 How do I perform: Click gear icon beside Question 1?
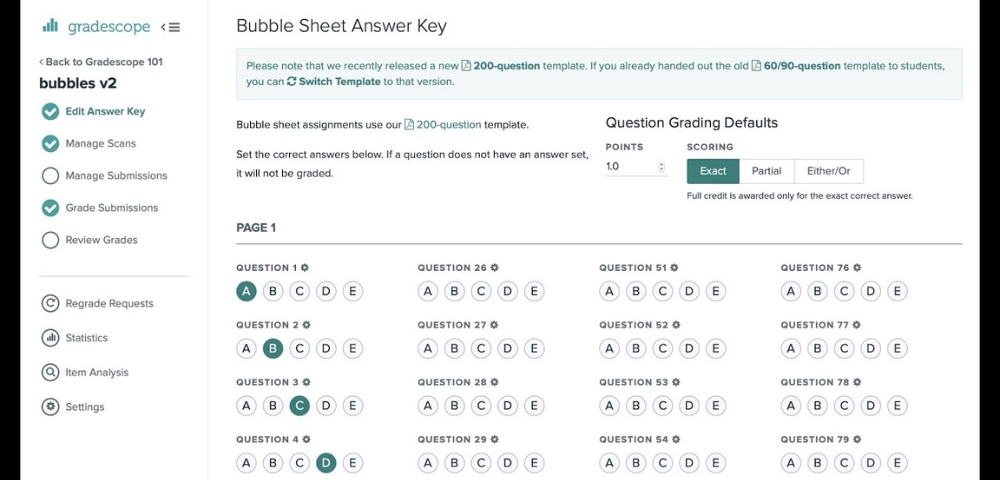coord(305,268)
